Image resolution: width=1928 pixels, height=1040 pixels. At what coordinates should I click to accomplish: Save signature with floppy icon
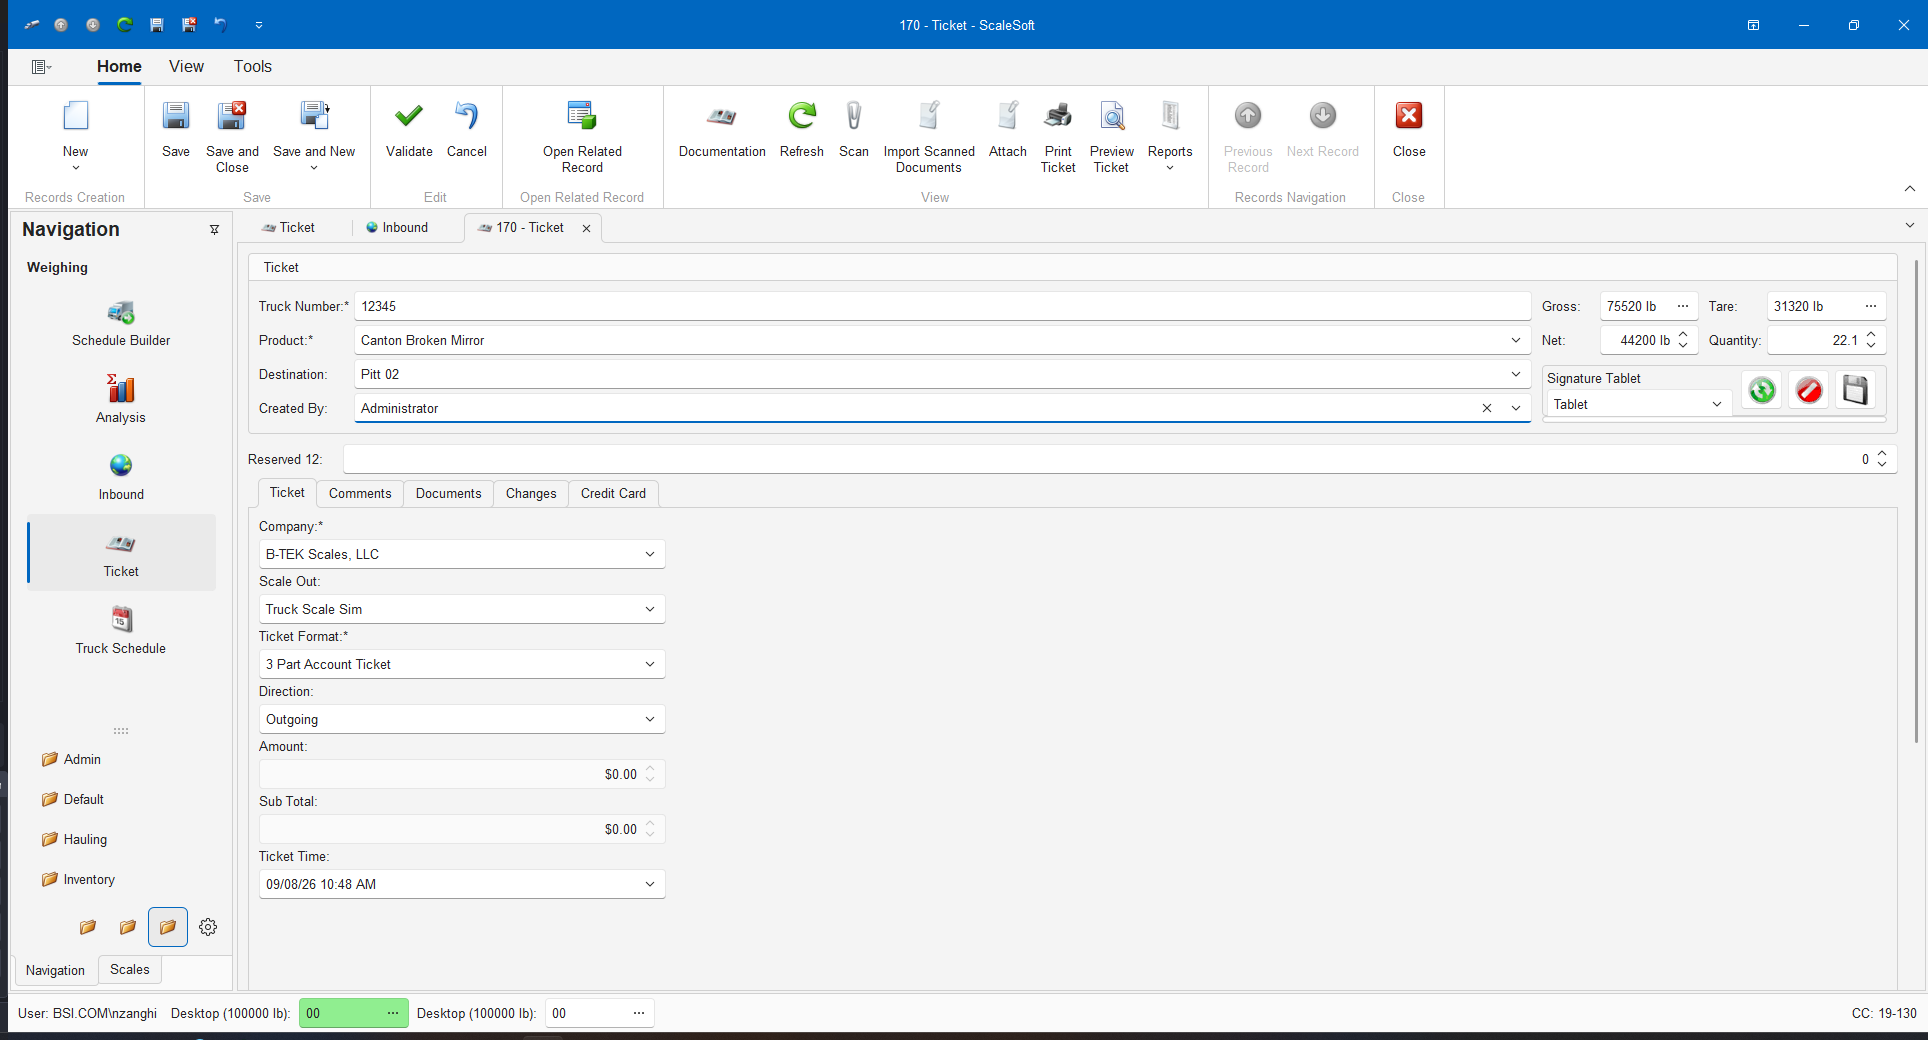(x=1856, y=390)
